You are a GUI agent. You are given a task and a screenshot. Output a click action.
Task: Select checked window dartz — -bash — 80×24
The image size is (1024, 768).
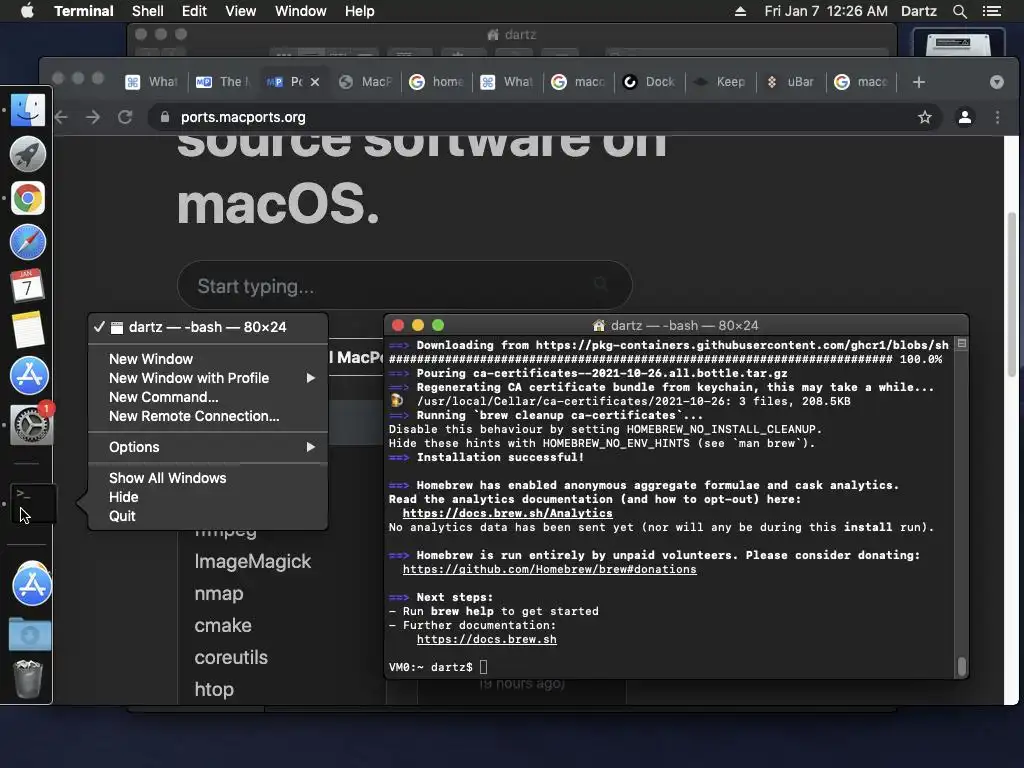click(208, 327)
